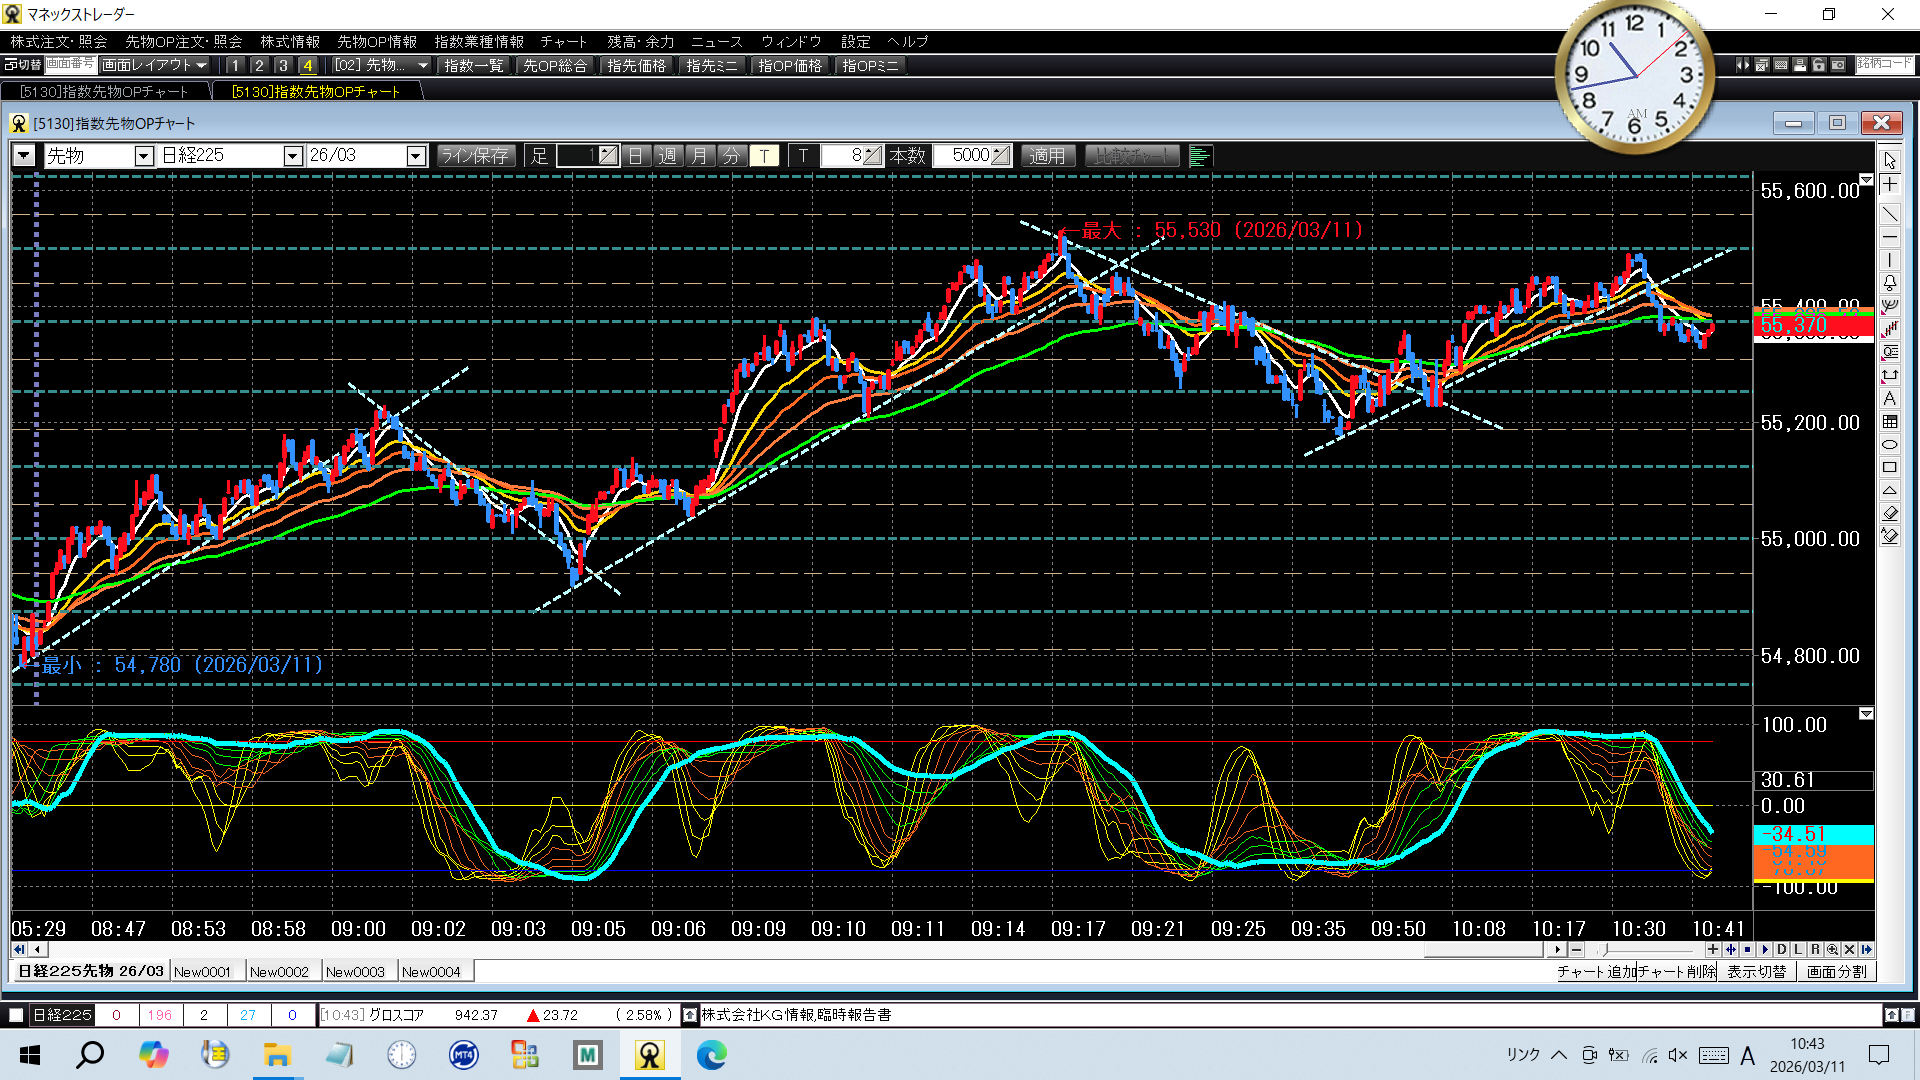Toggle the 日 daily candle period button

pyautogui.click(x=635, y=156)
